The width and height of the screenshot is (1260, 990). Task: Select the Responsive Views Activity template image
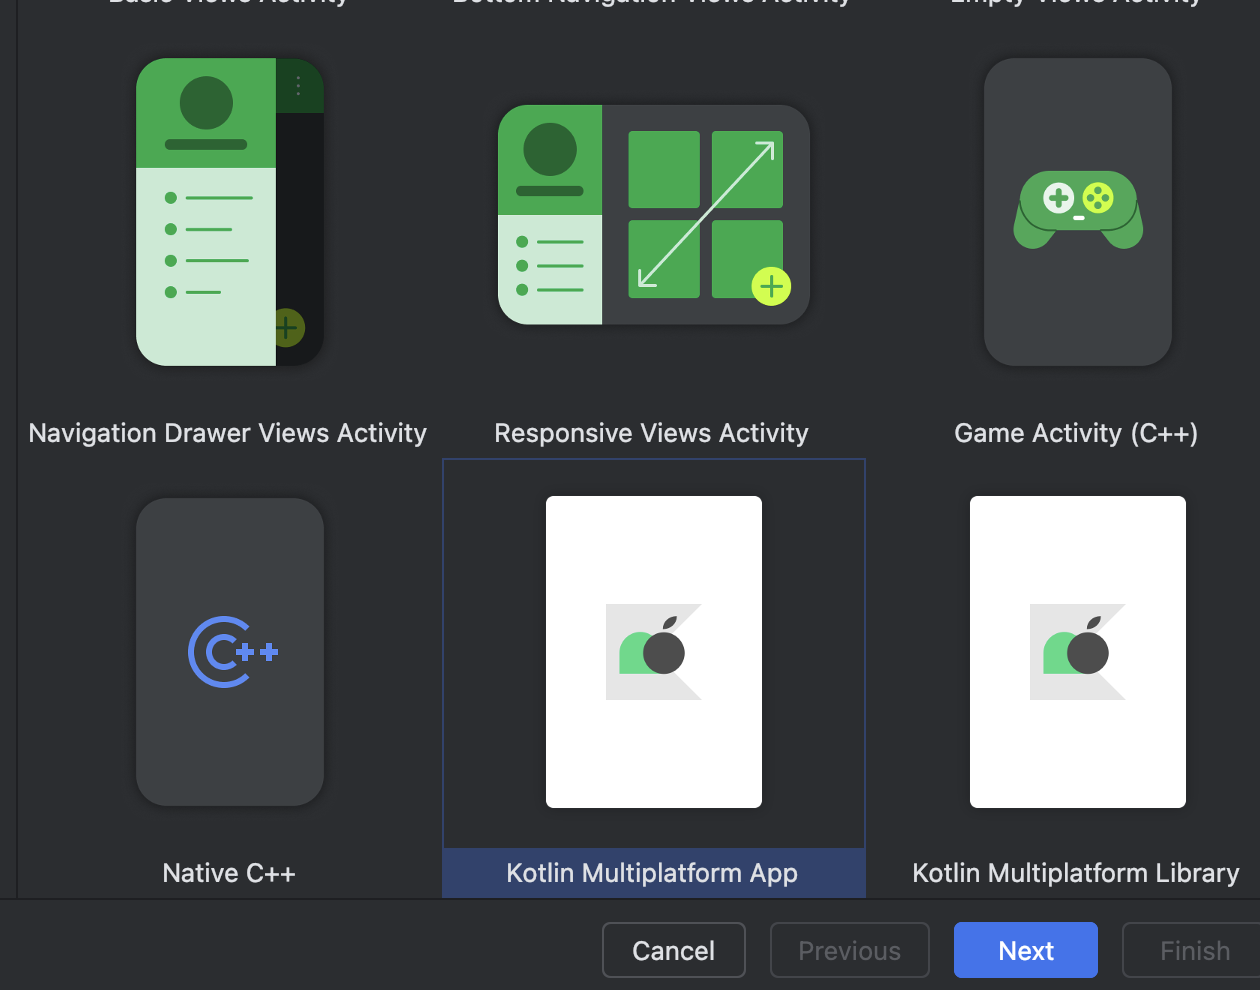(x=654, y=215)
